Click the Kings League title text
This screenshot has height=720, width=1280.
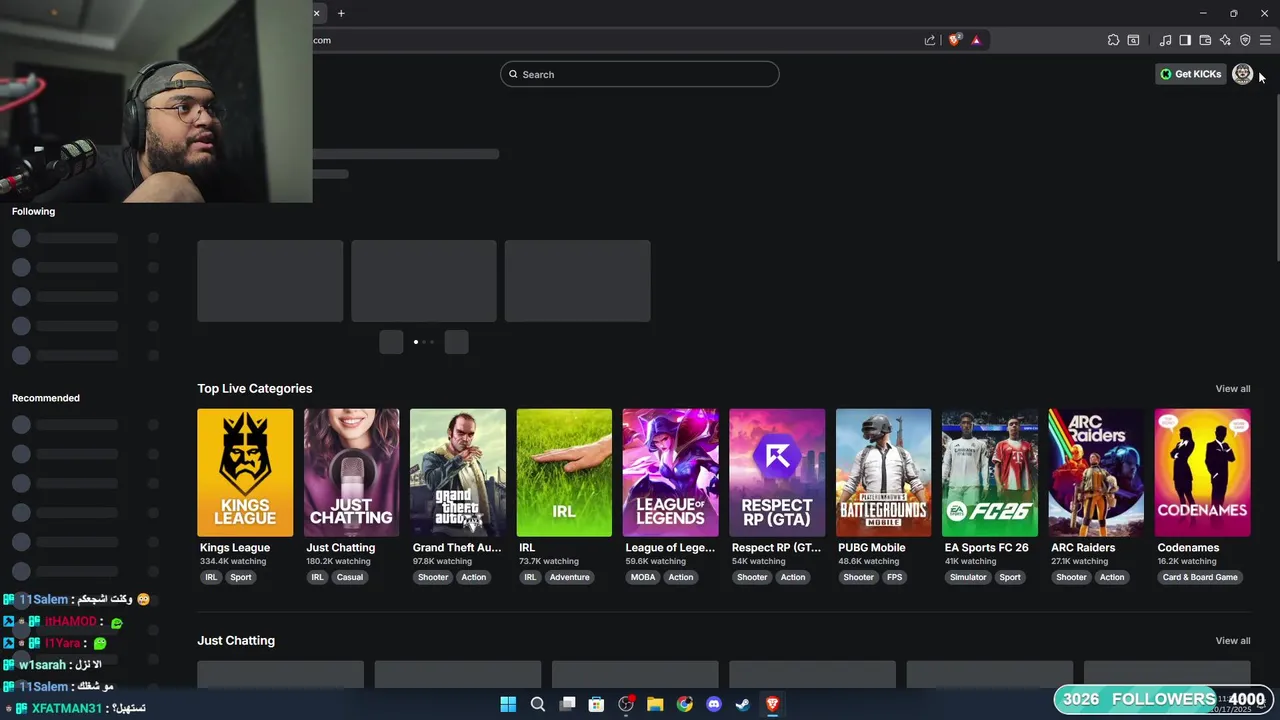[x=235, y=548]
